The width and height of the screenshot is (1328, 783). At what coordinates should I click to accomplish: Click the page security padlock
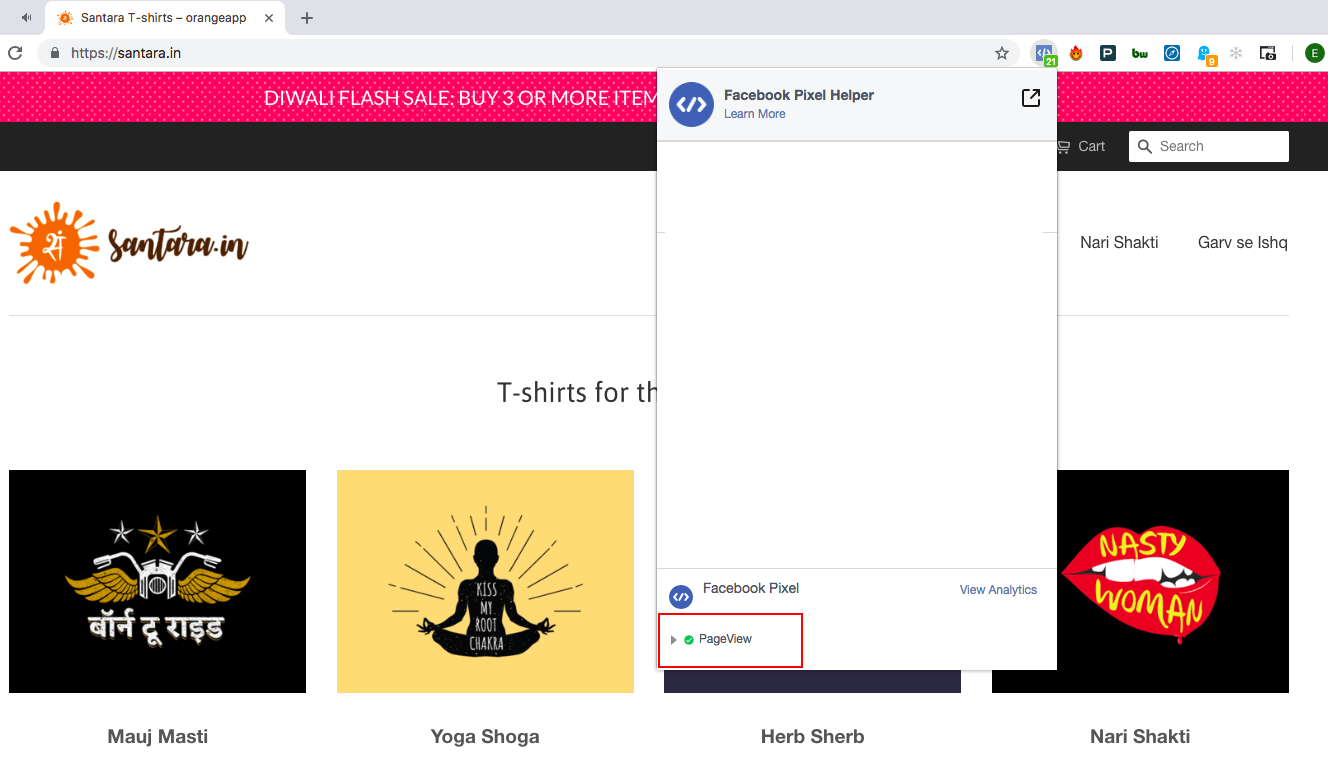tap(54, 51)
